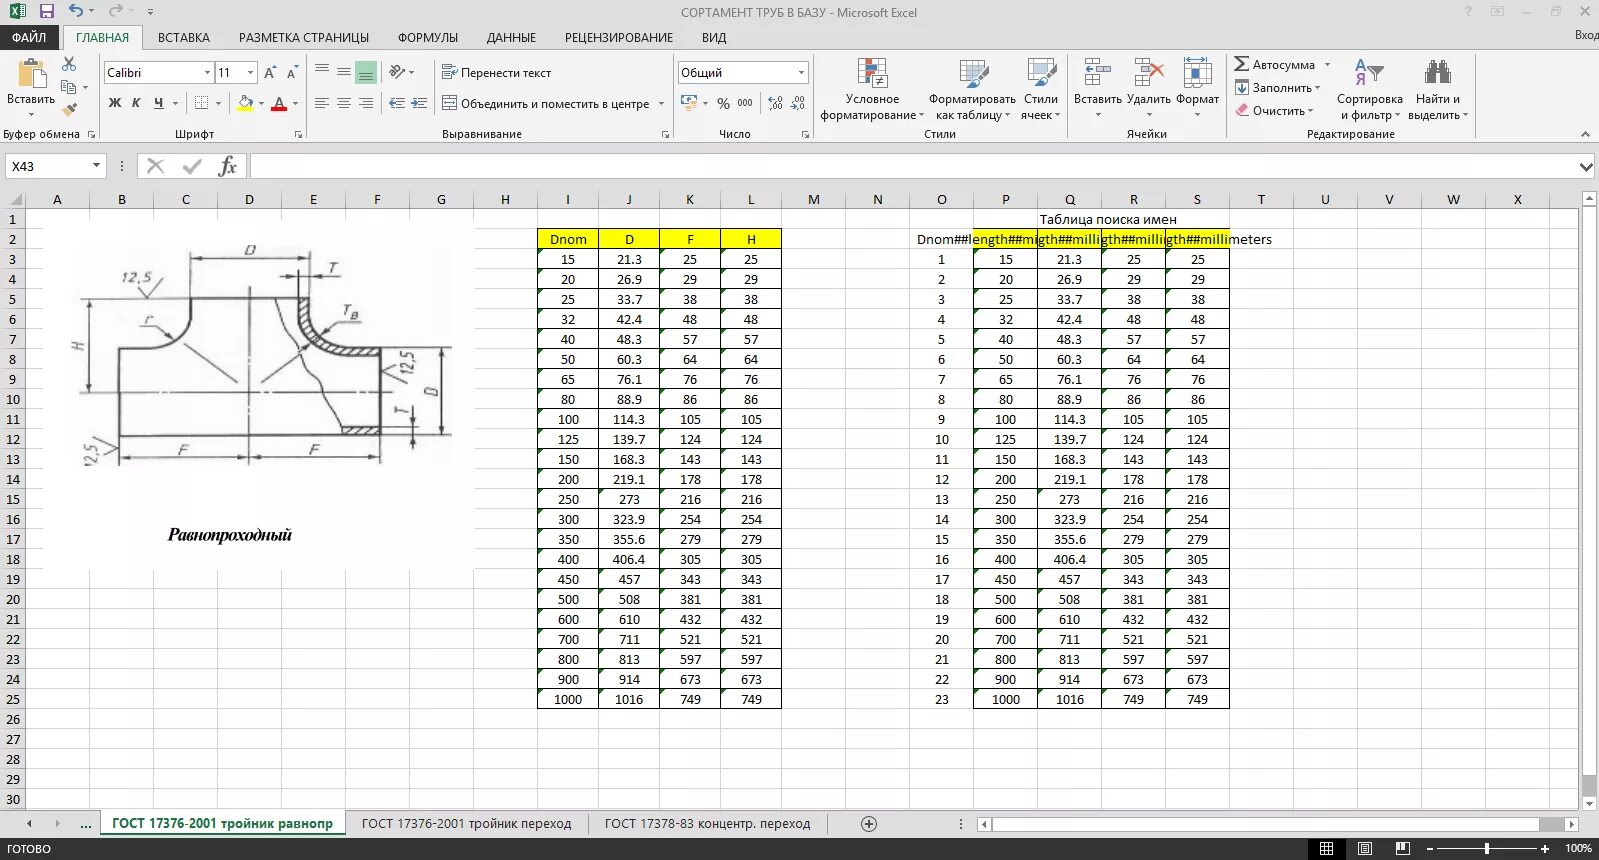Toggle underline Ч formatting
1599x860 pixels.
point(158,103)
